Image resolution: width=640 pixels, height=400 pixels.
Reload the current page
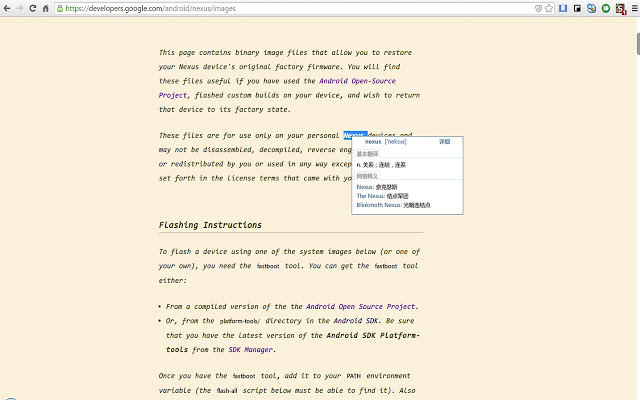coord(33,8)
